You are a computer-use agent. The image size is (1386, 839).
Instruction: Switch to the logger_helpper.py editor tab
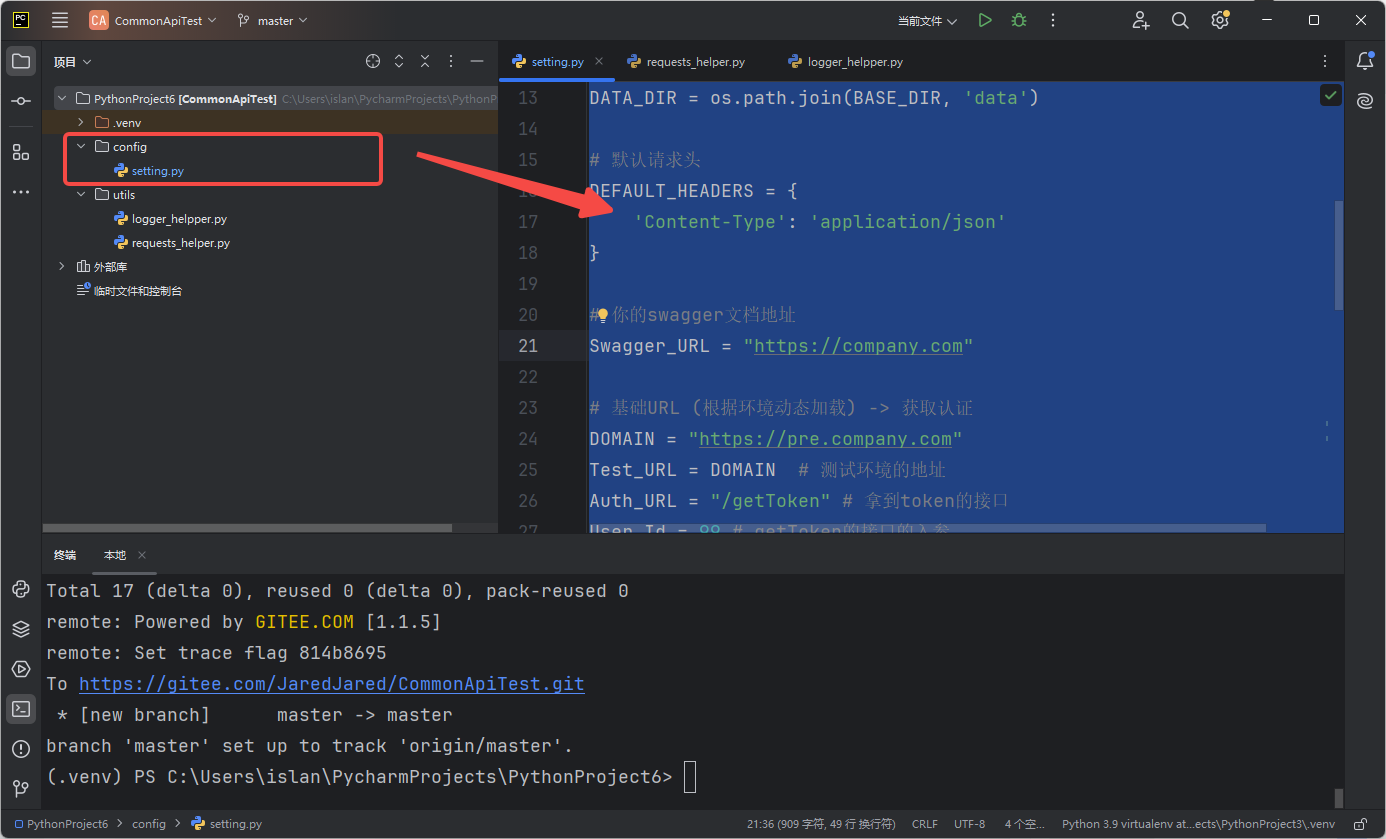pyautogui.click(x=846, y=62)
